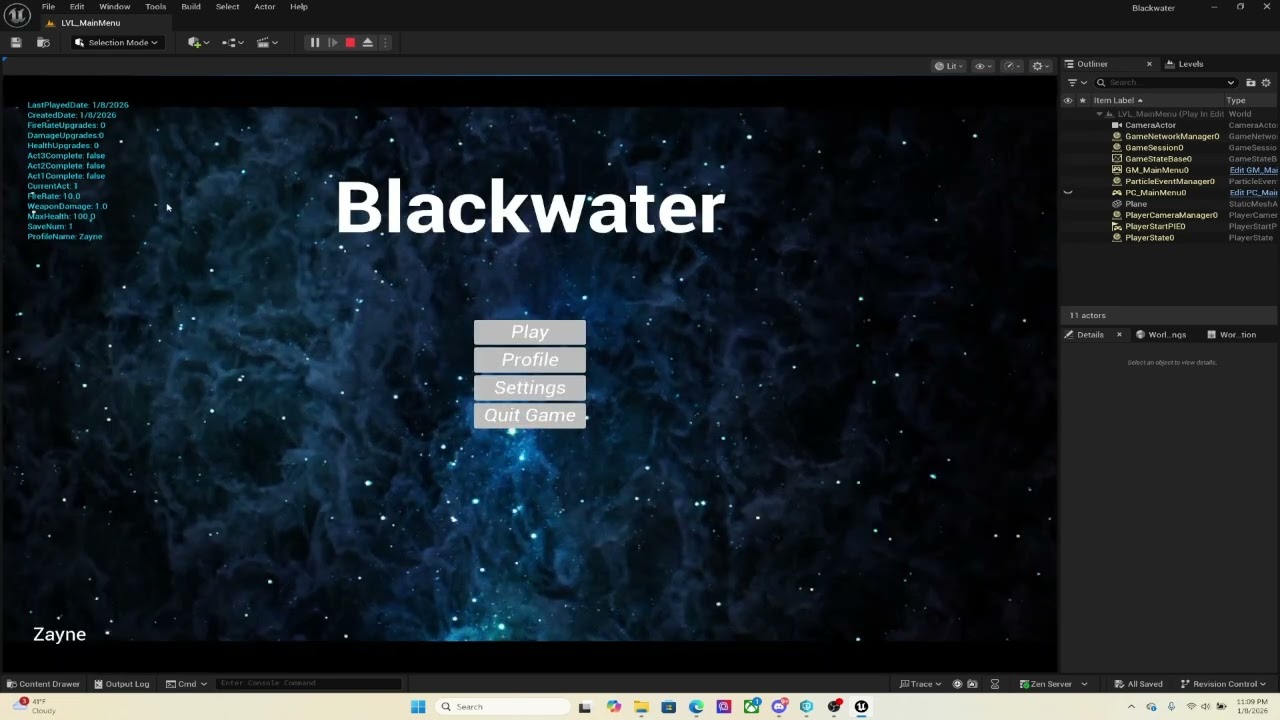Open play options three-dot menu
1280x720 pixels.
385,42
